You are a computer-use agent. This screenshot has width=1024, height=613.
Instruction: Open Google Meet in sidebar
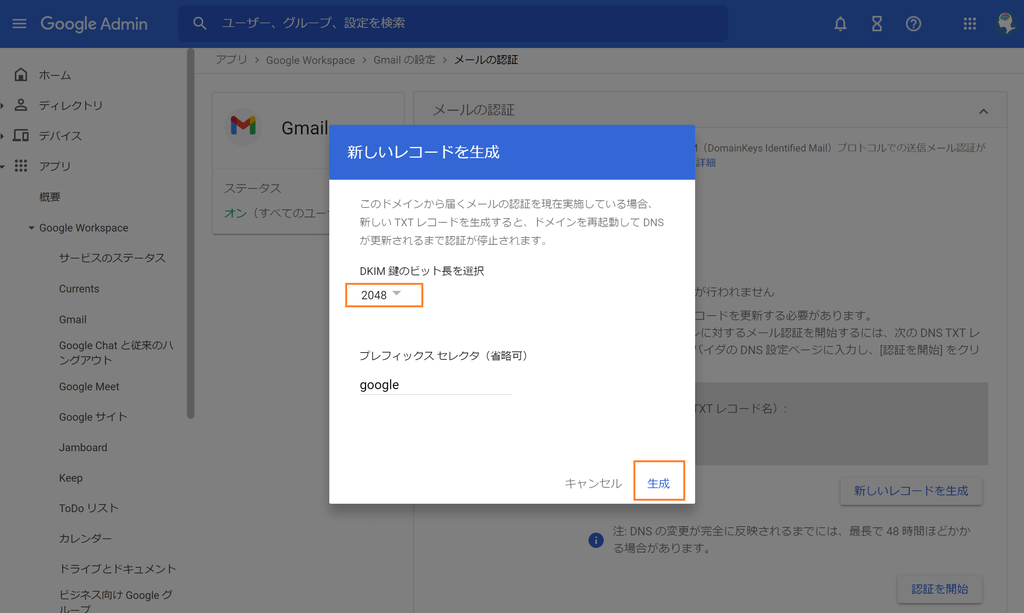click(x=89, y=386)
